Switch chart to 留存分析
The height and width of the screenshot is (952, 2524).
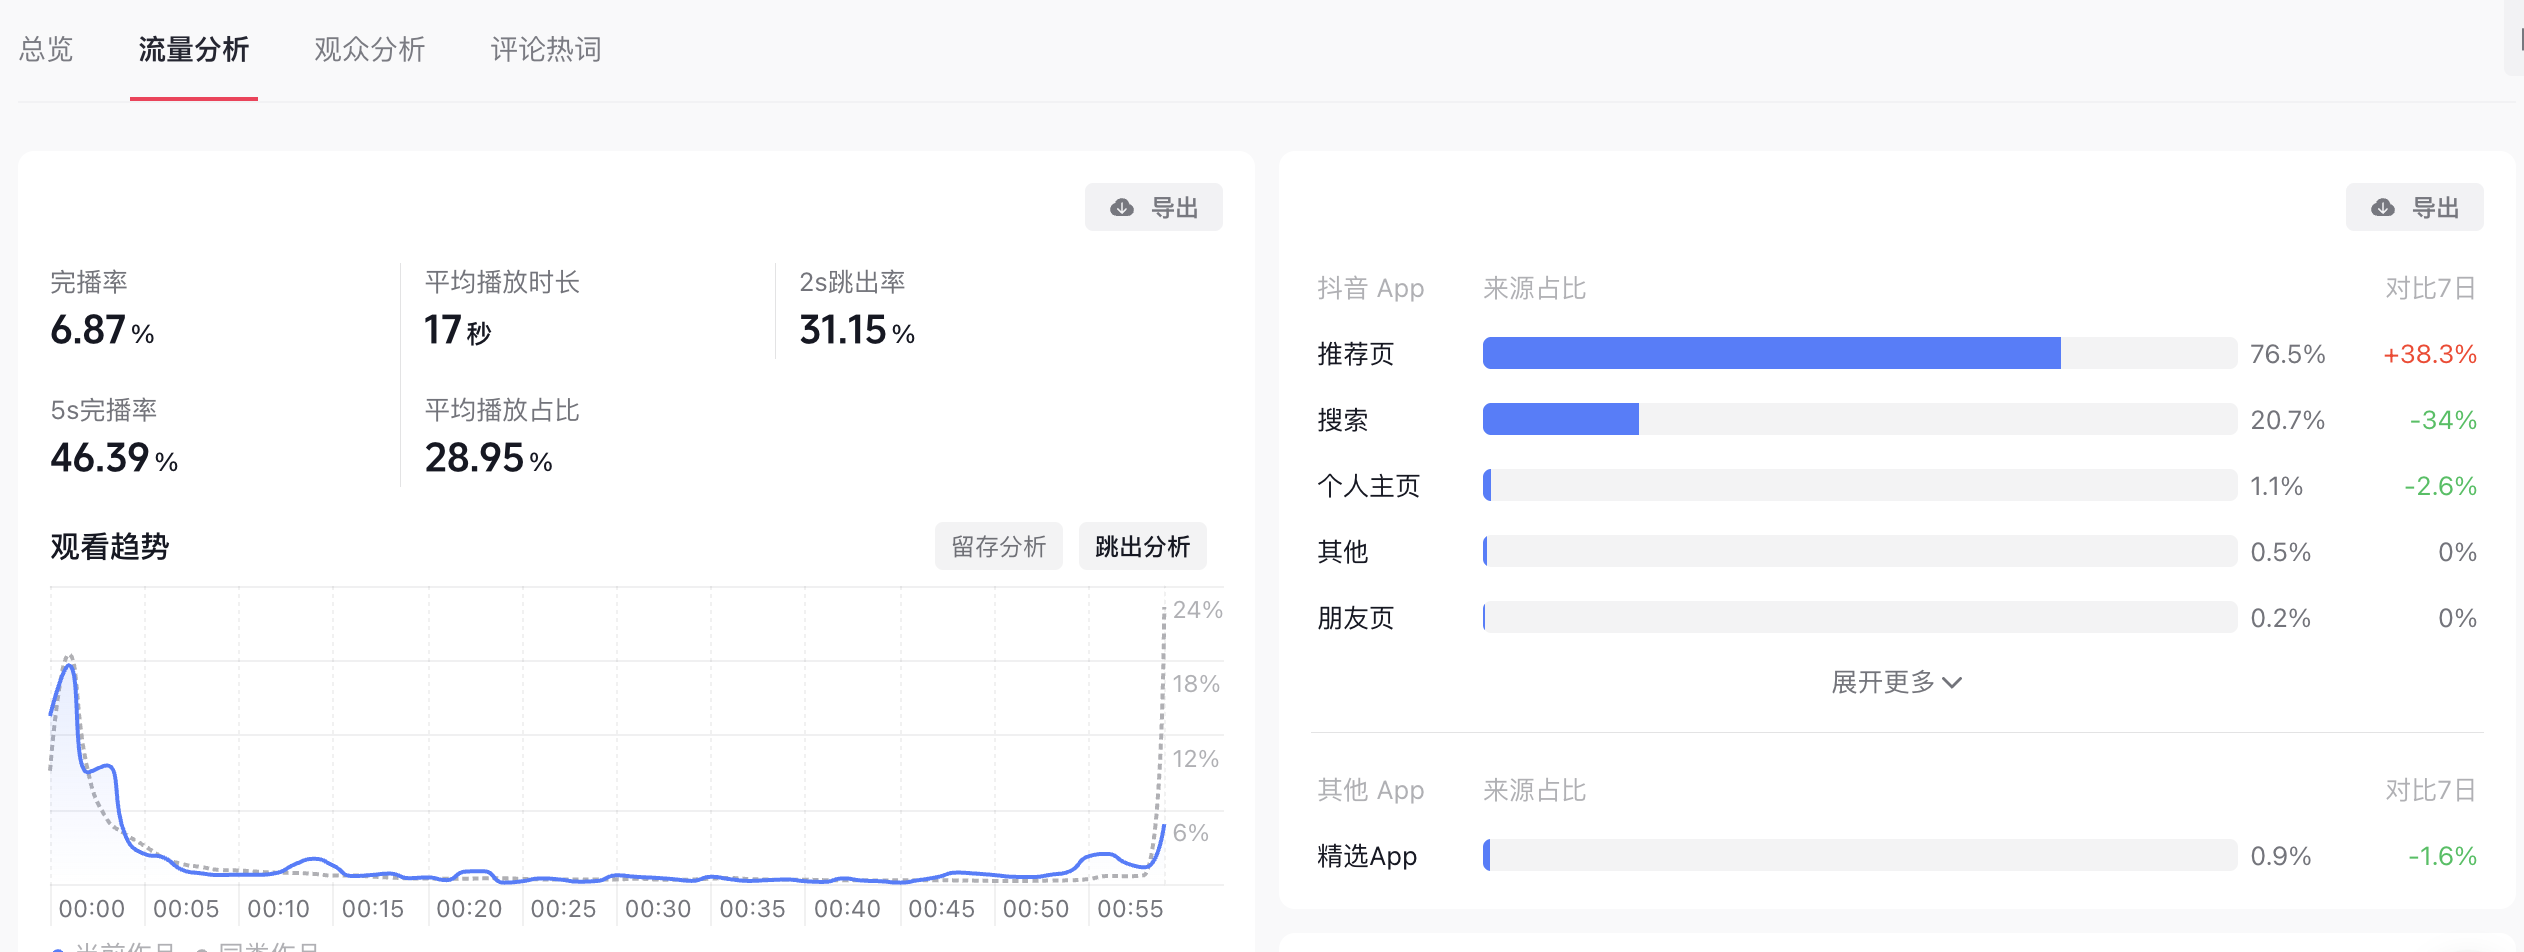(999, 546)
